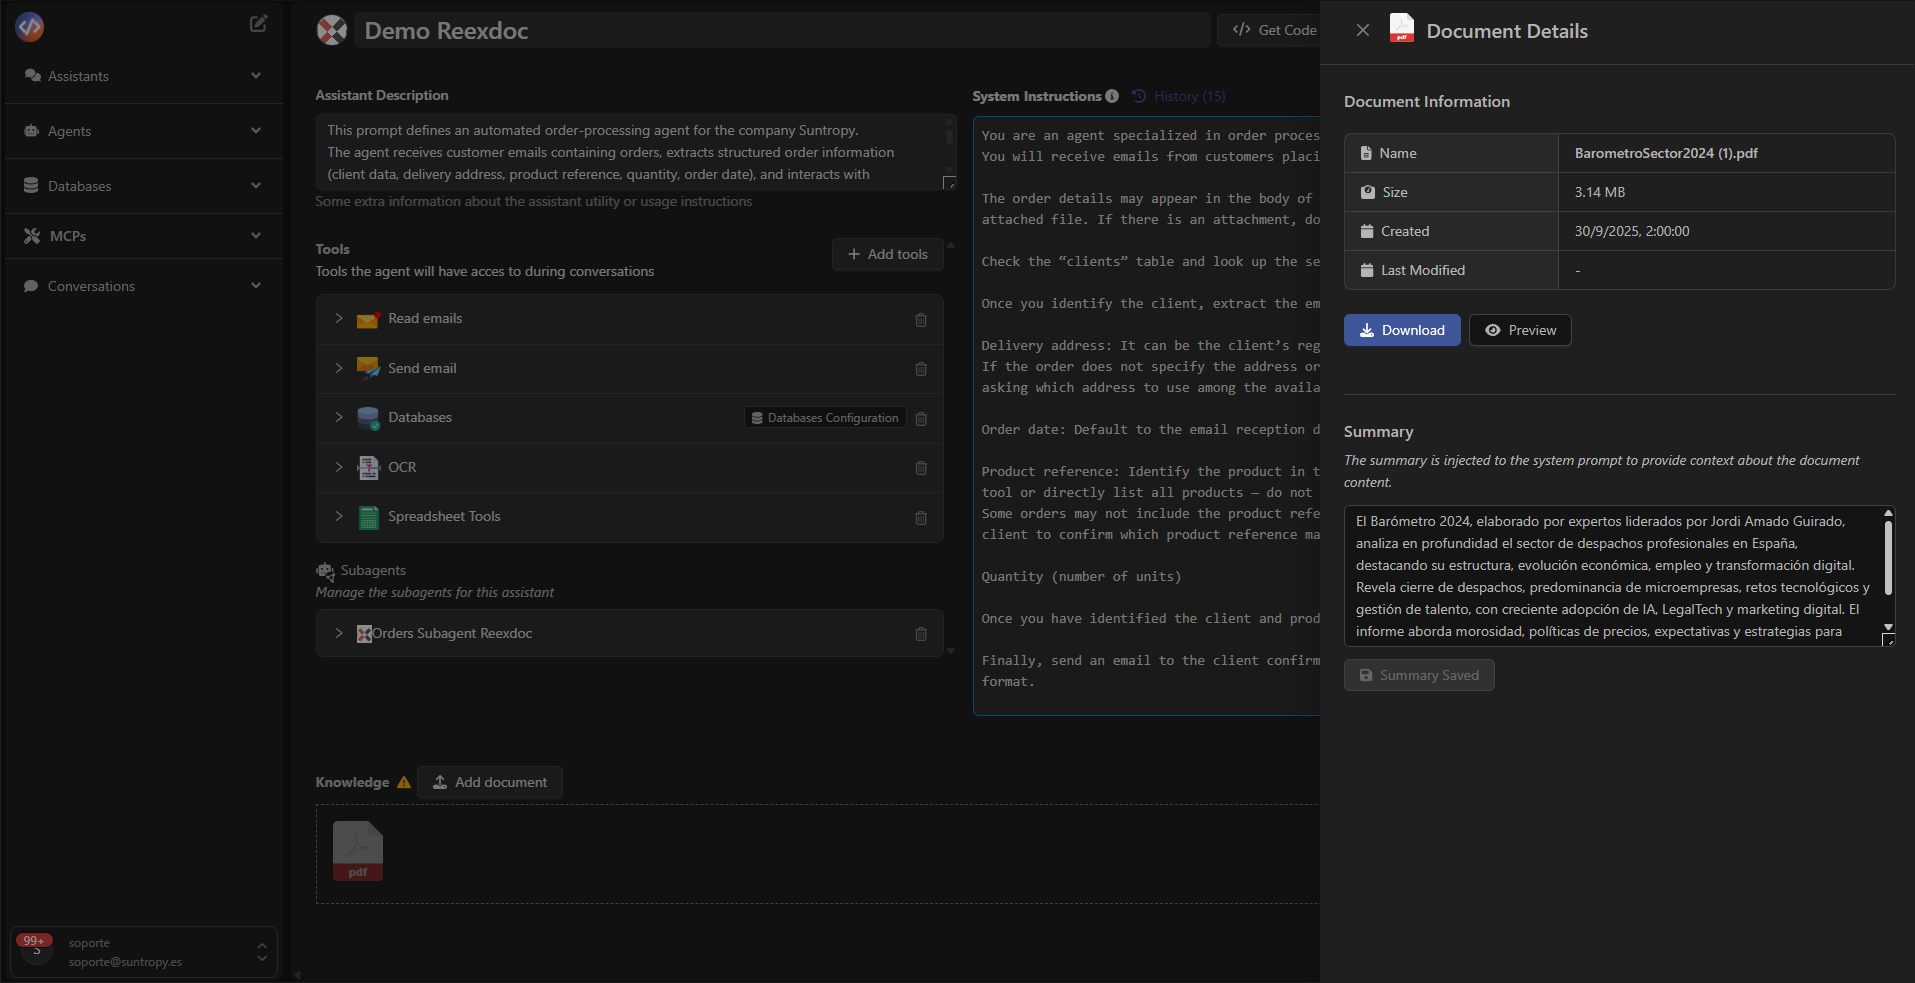Image resolution: width=1915 pixels, height=983 pixels.
Task: Open the History (15) link
Action: (x=1179, y=96)
